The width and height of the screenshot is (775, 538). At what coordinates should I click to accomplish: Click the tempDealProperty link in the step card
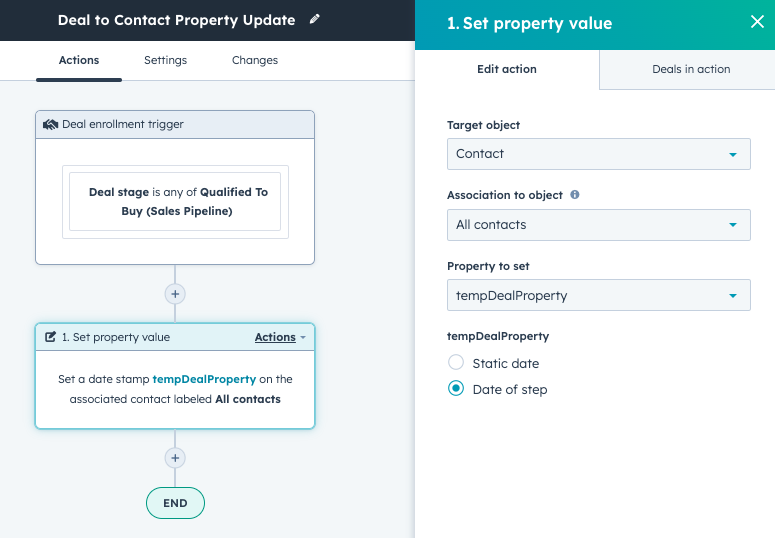point(204,379)
